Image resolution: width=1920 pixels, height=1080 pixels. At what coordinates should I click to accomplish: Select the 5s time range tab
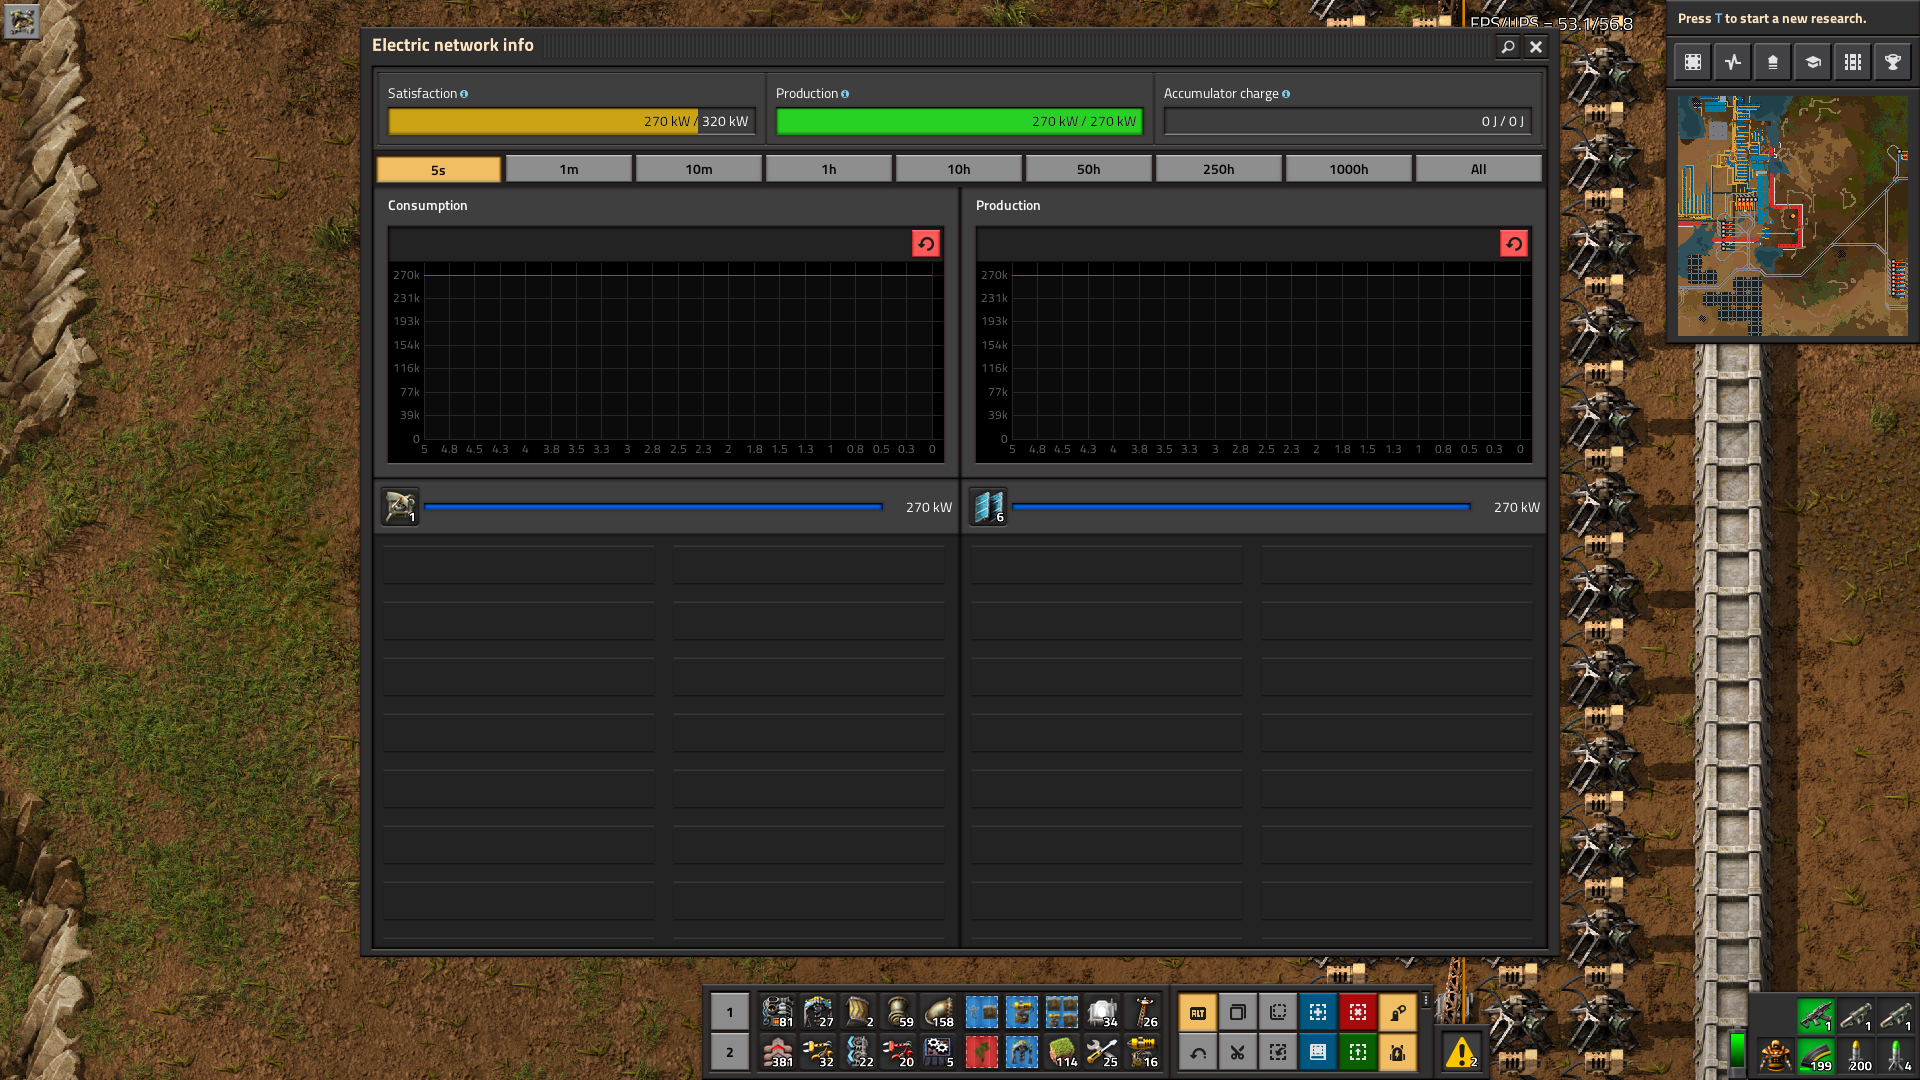coord(438,170)
